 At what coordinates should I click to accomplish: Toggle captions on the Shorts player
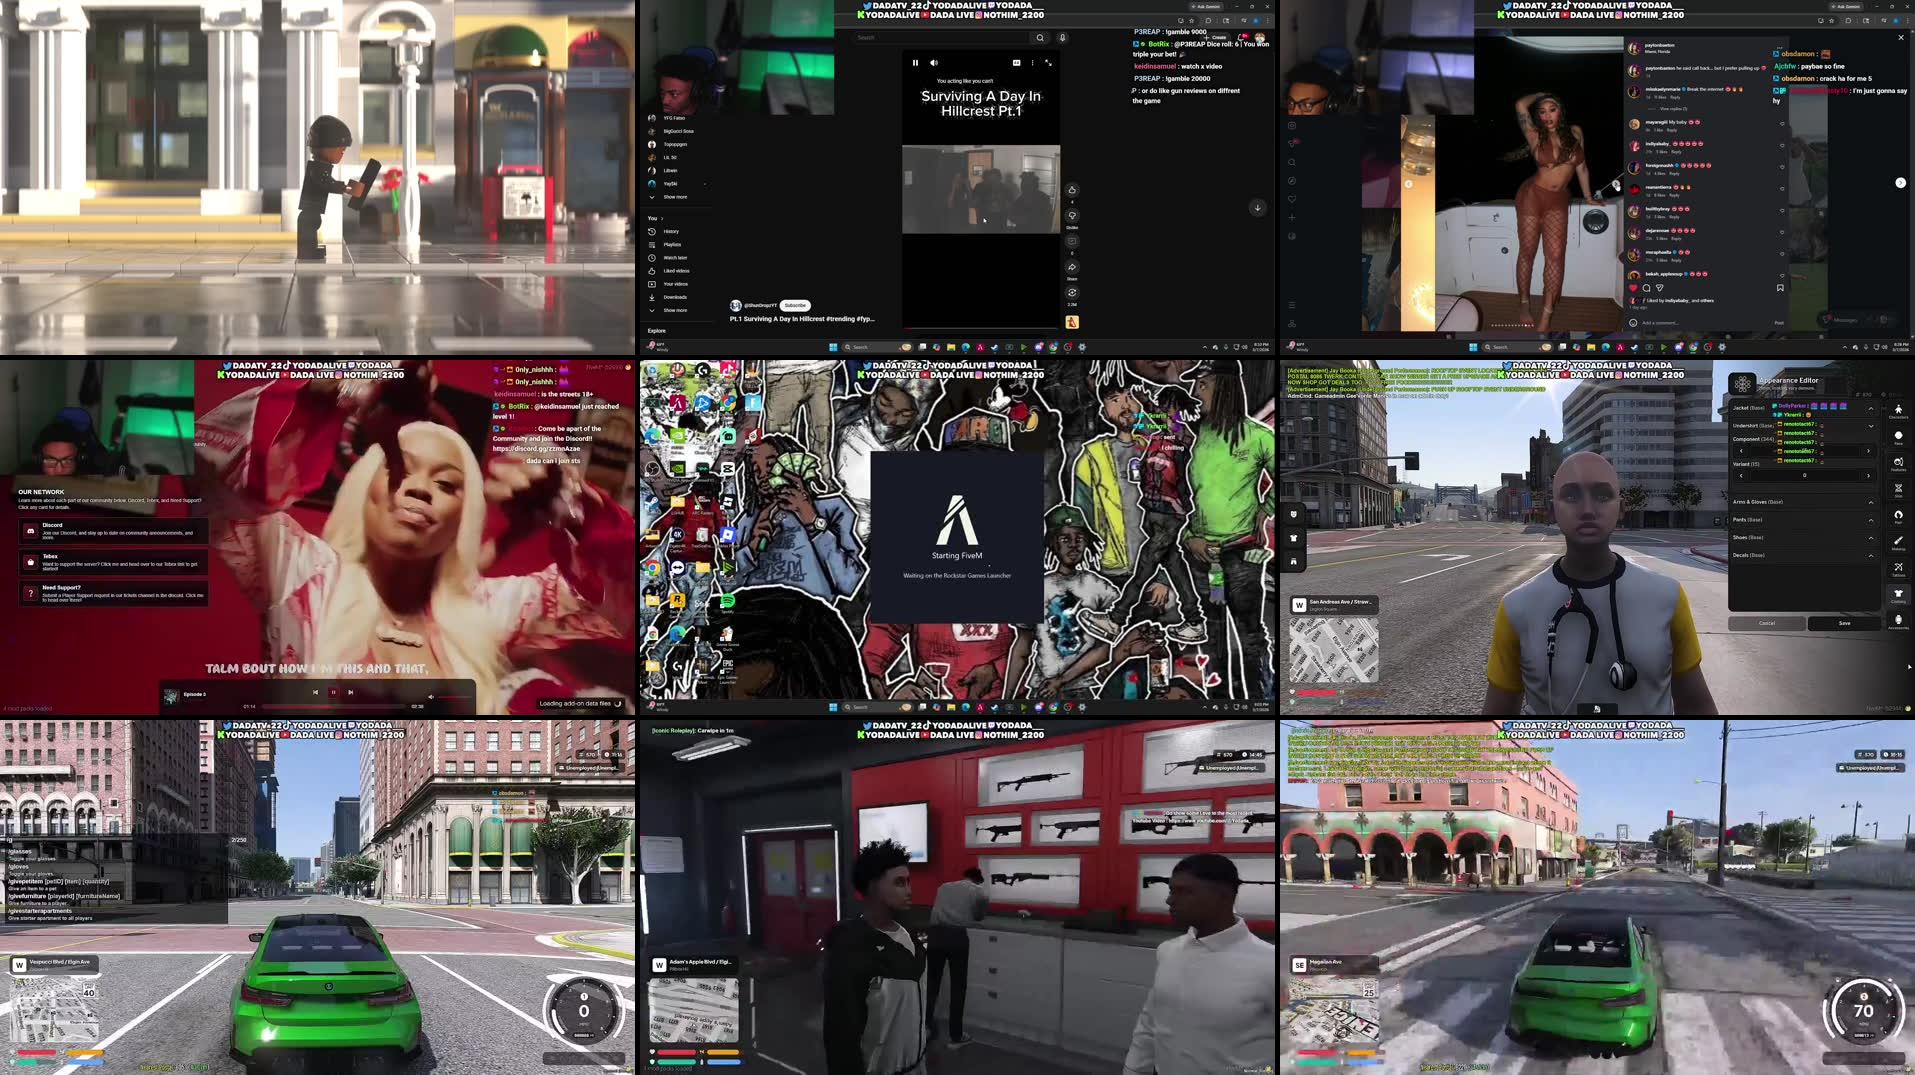tap(1016, 63)
